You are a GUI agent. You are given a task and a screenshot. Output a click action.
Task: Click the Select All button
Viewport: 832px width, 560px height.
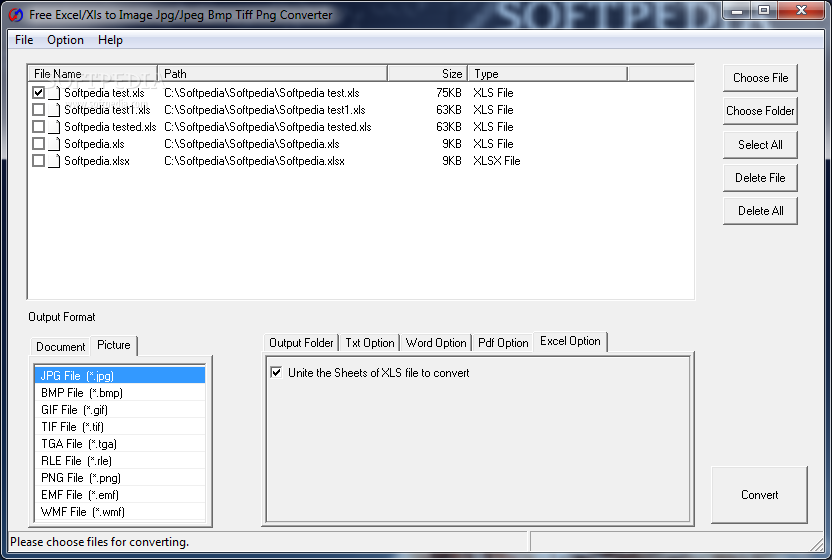pyautogui.click(x=760, y=145)
